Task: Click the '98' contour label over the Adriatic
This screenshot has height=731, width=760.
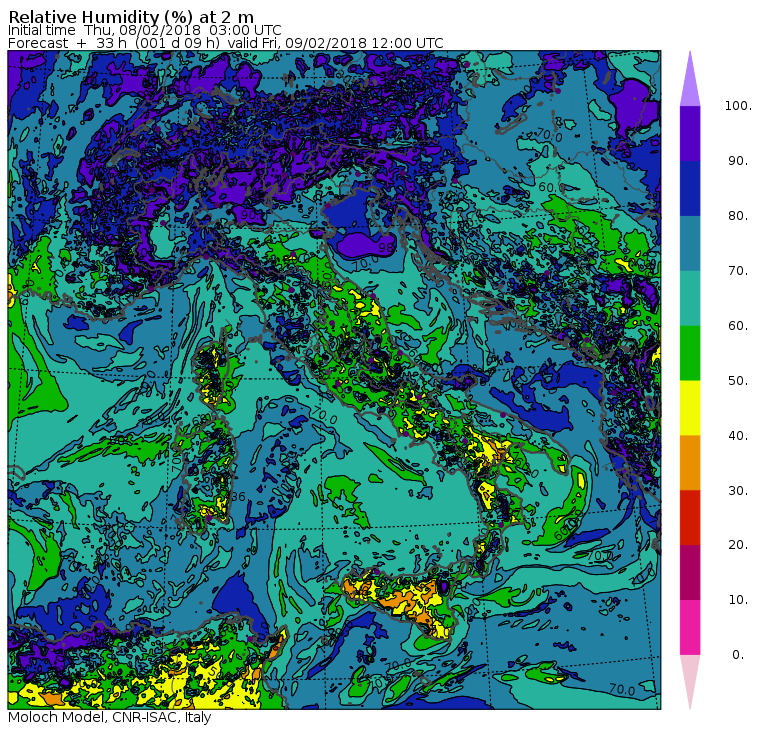Action: point(386,248)
